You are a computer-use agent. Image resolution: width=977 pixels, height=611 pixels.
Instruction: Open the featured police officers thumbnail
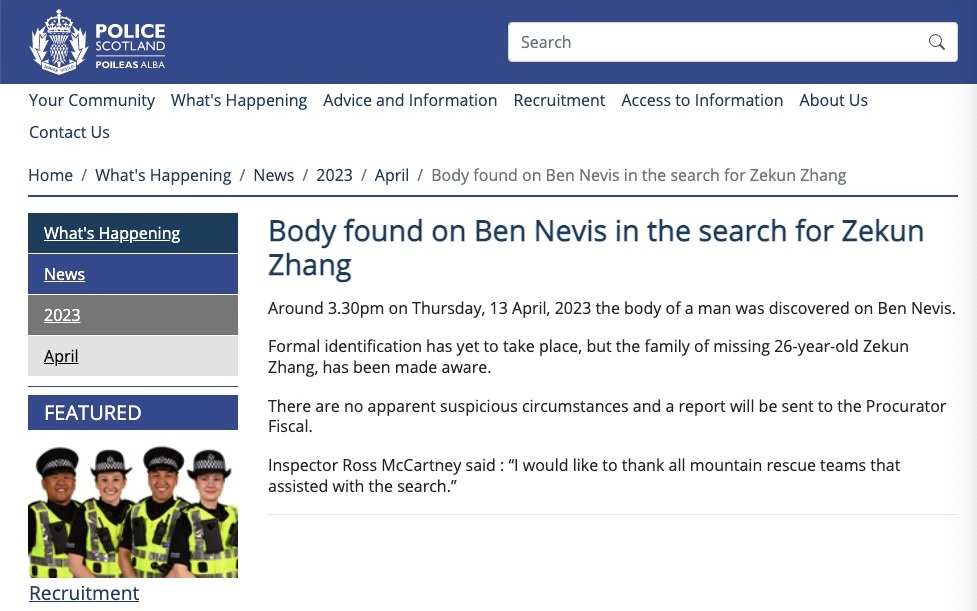(133, 512)
